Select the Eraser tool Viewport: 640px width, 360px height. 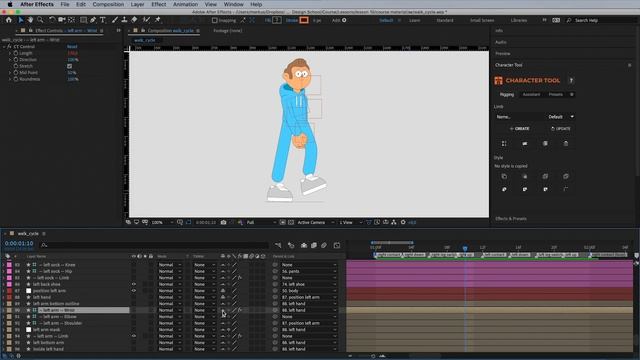tap(134, 20)
